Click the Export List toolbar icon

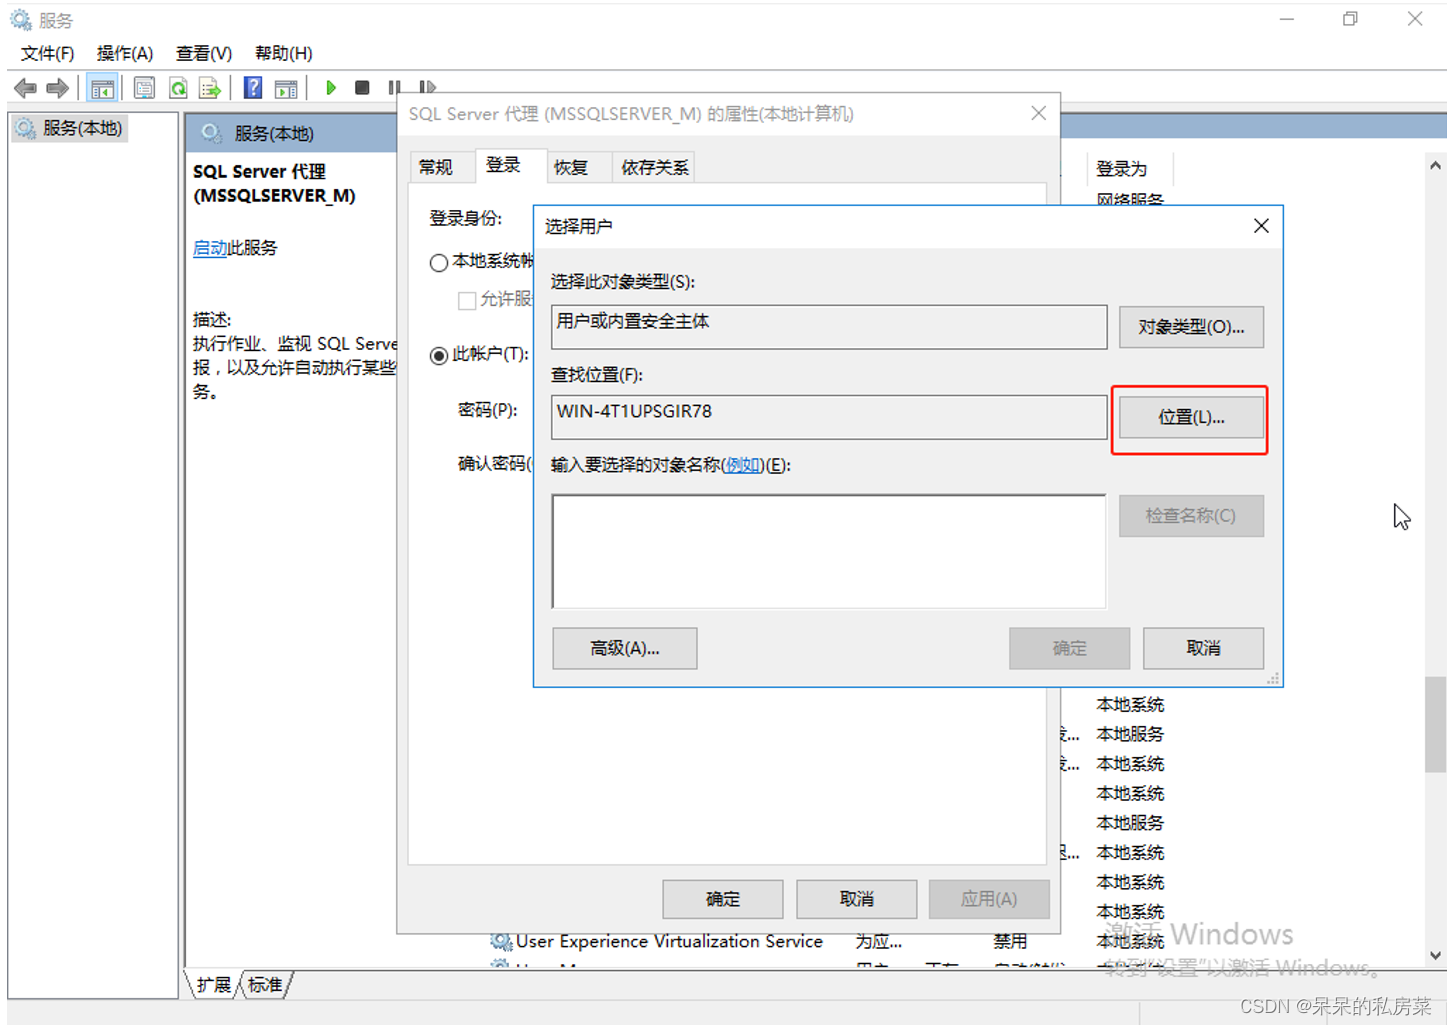point(210,88)
